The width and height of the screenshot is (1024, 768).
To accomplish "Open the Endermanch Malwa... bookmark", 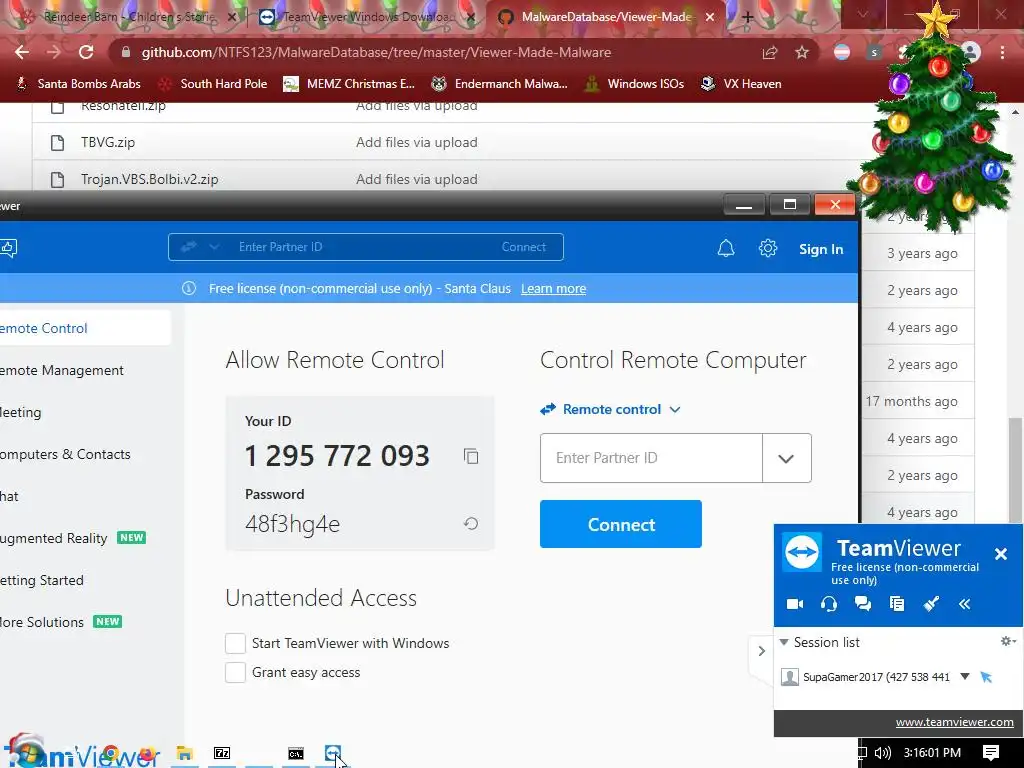I will click(500, 84).
